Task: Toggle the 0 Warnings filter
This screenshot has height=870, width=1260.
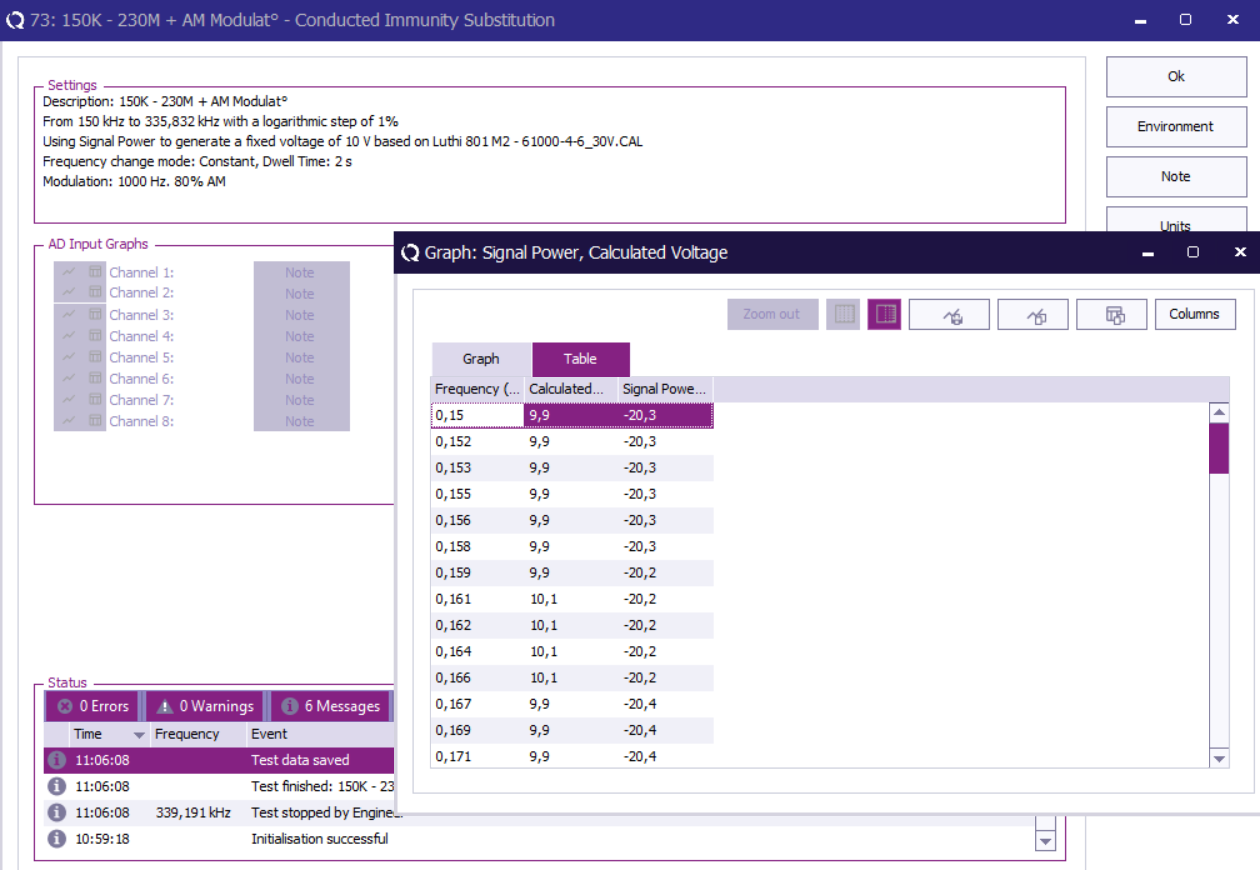Action: pos(205,706)
